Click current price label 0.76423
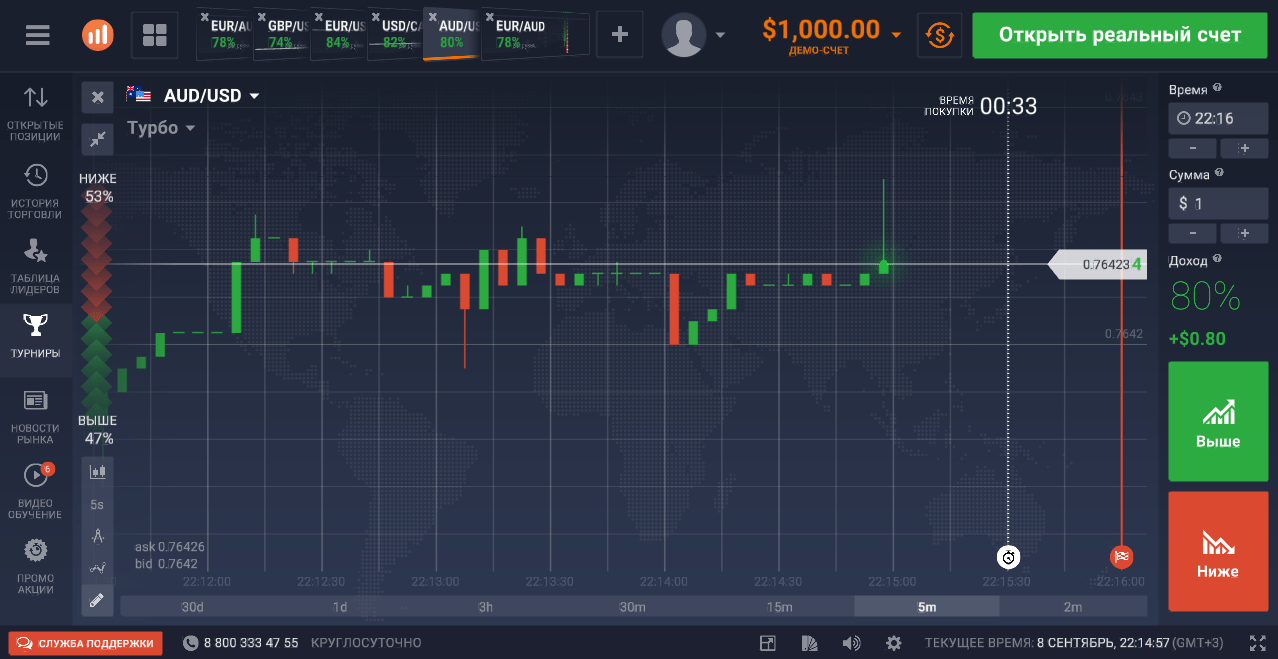Viewport: 1278px width, 659px height. pos(1097,265)
